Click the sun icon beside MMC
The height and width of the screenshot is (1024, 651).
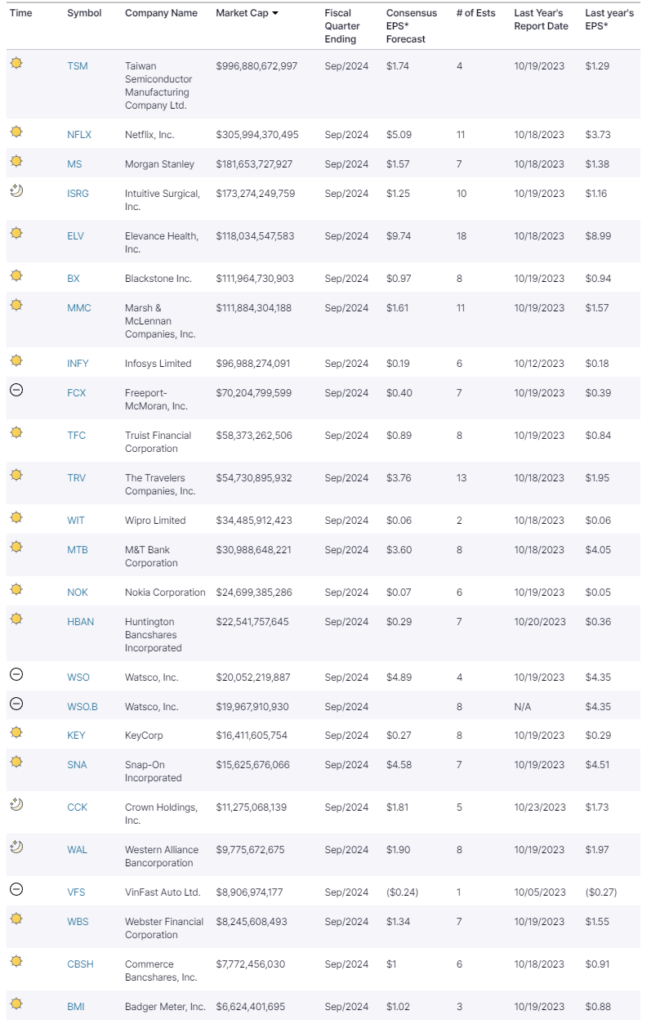tap(16, 305)
